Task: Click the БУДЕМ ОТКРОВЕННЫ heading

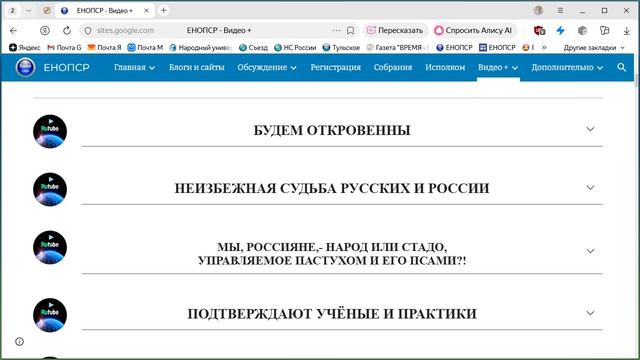Action: [x=332, y=130]
